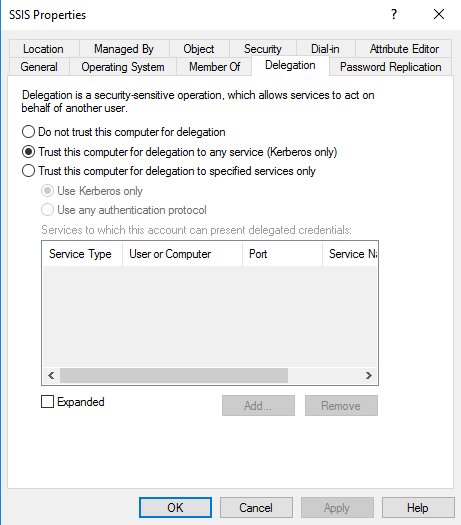Open the Location tab
The height and width of the screenshot is (525, 461).
pos(43,49)
